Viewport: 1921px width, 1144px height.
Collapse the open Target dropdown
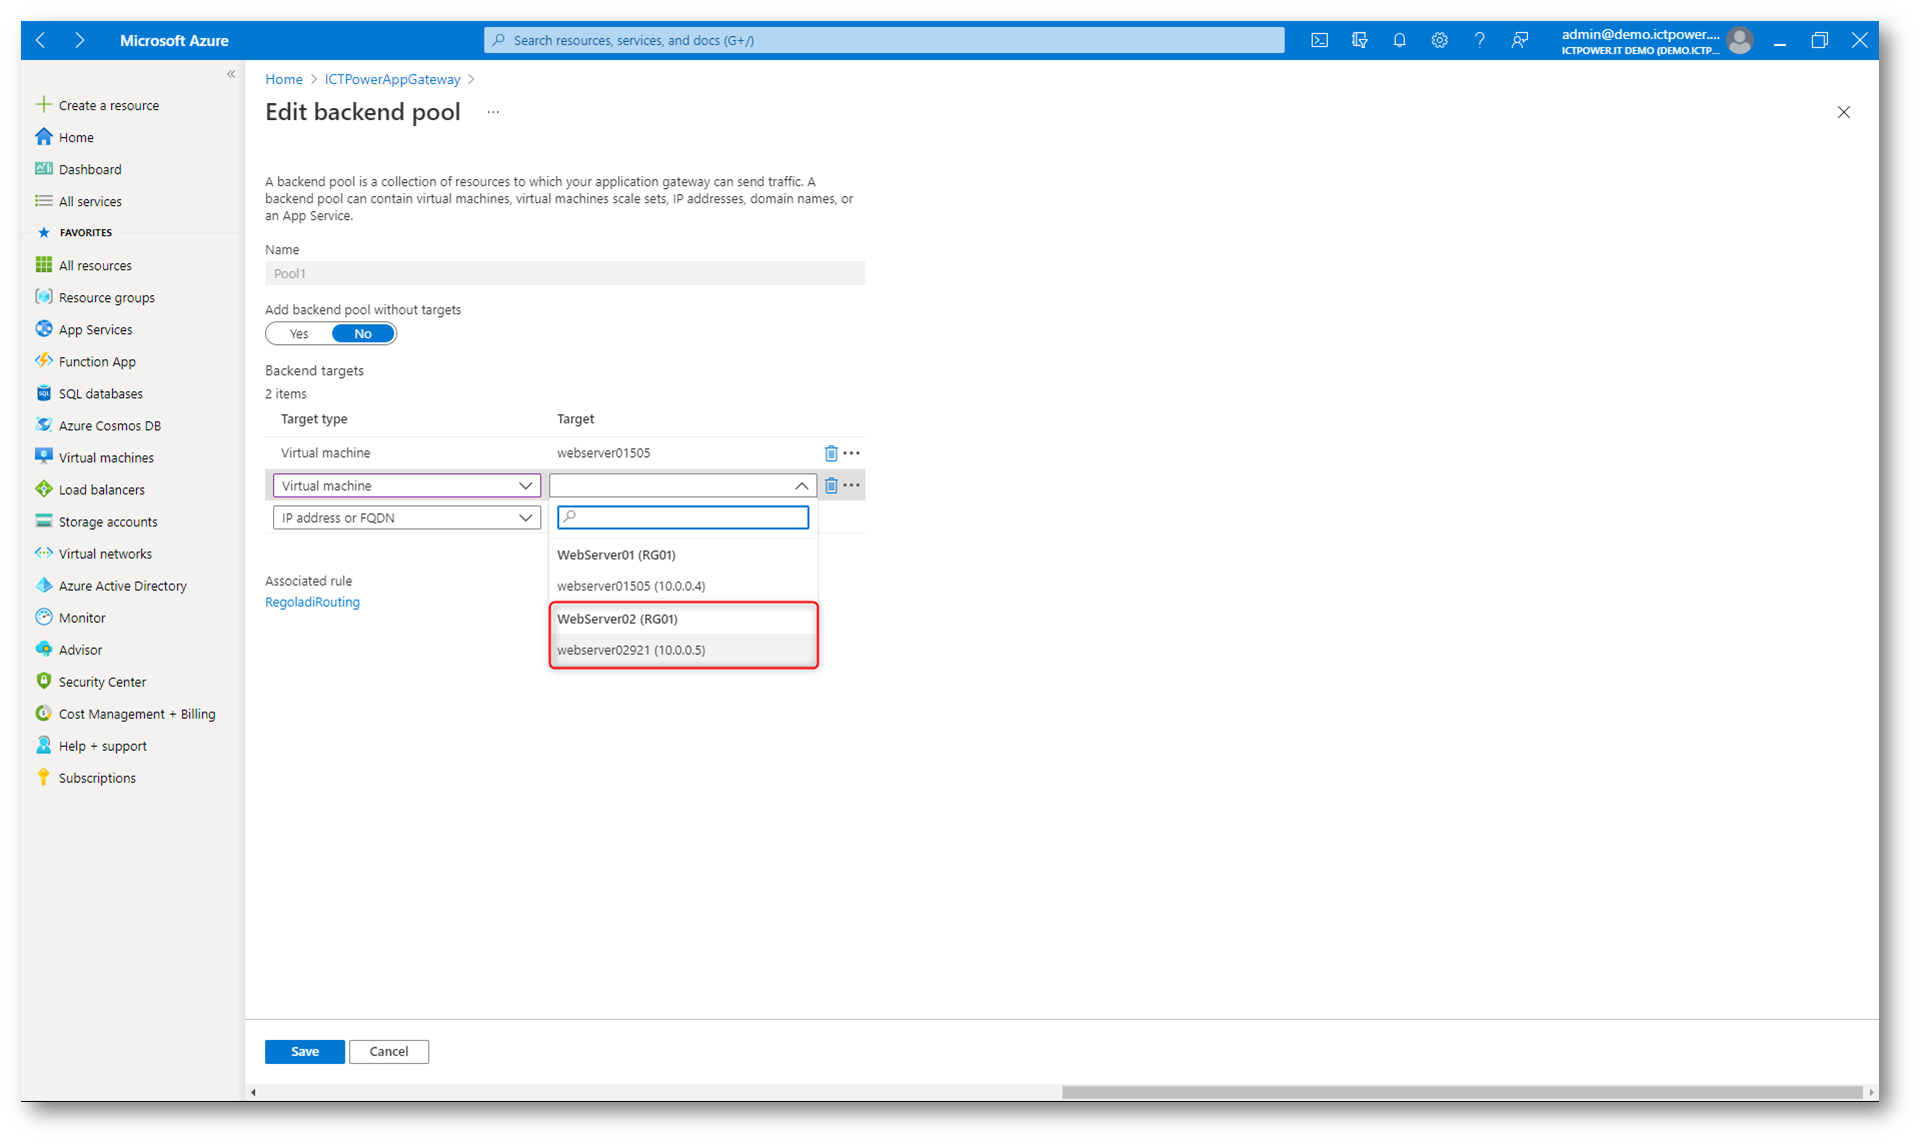(801, 485)
